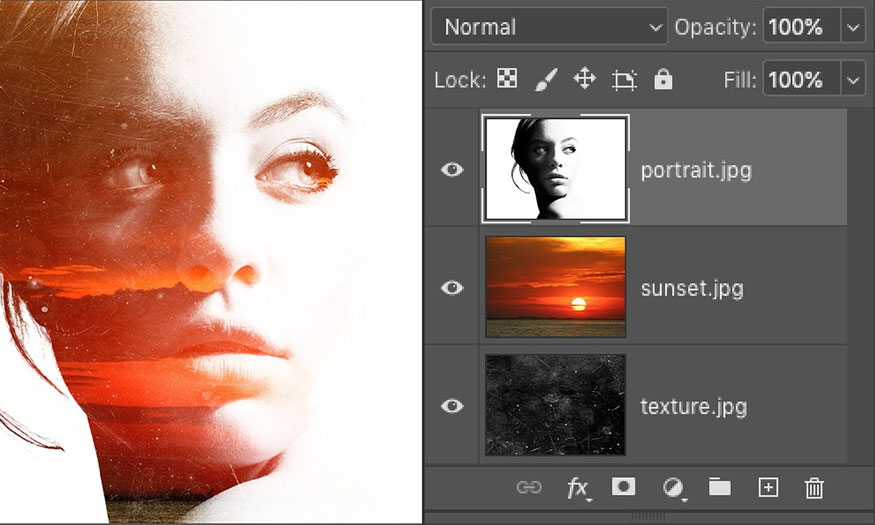
Task: Hide the texture.jpg layer
Action: (x=452, y=406)
